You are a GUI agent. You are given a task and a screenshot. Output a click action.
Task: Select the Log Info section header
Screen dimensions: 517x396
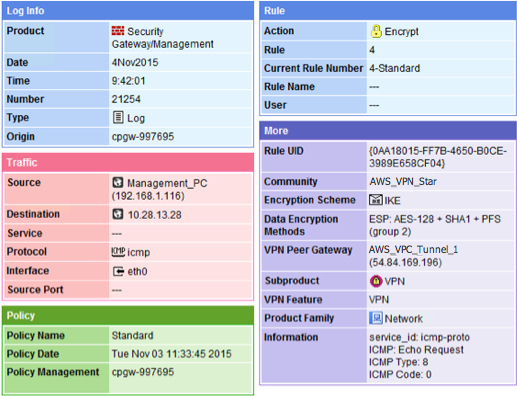tap(128, 11)
